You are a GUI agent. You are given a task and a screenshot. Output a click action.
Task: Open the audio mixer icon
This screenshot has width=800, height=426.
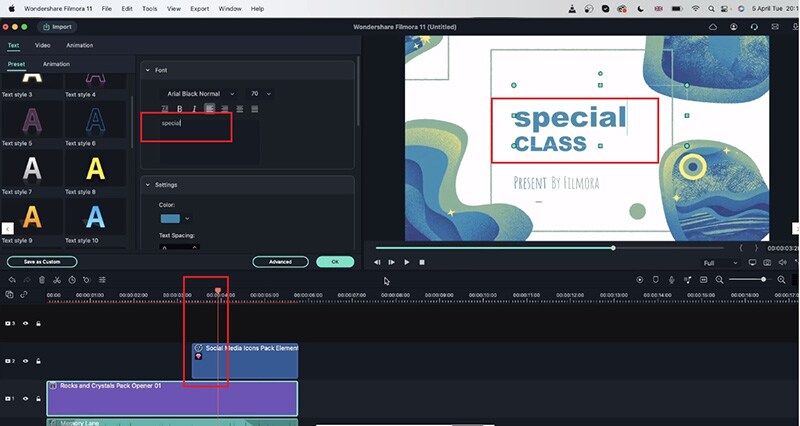click(688, 280)
